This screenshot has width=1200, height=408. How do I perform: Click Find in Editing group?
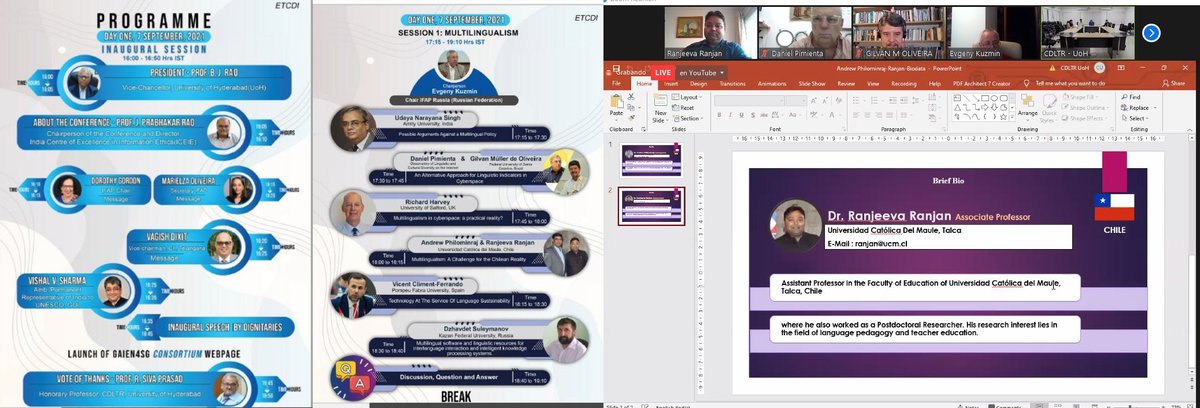[x=1131, y=97]
